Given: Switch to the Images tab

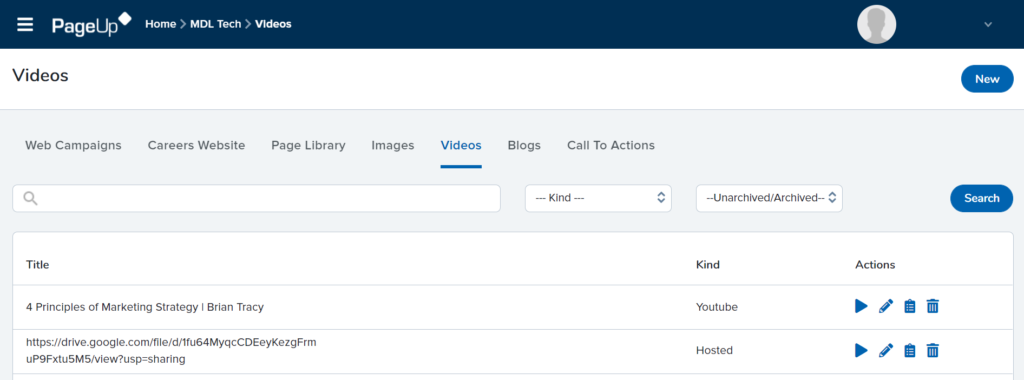Looking at the screenshot, I should [x=392, y=145].
